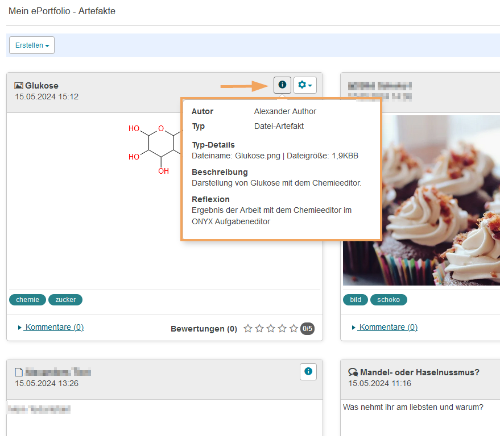Screen dimensions: 500x436
Task: Click the info icon on the Glukose card
Action: tap(282, 85)
